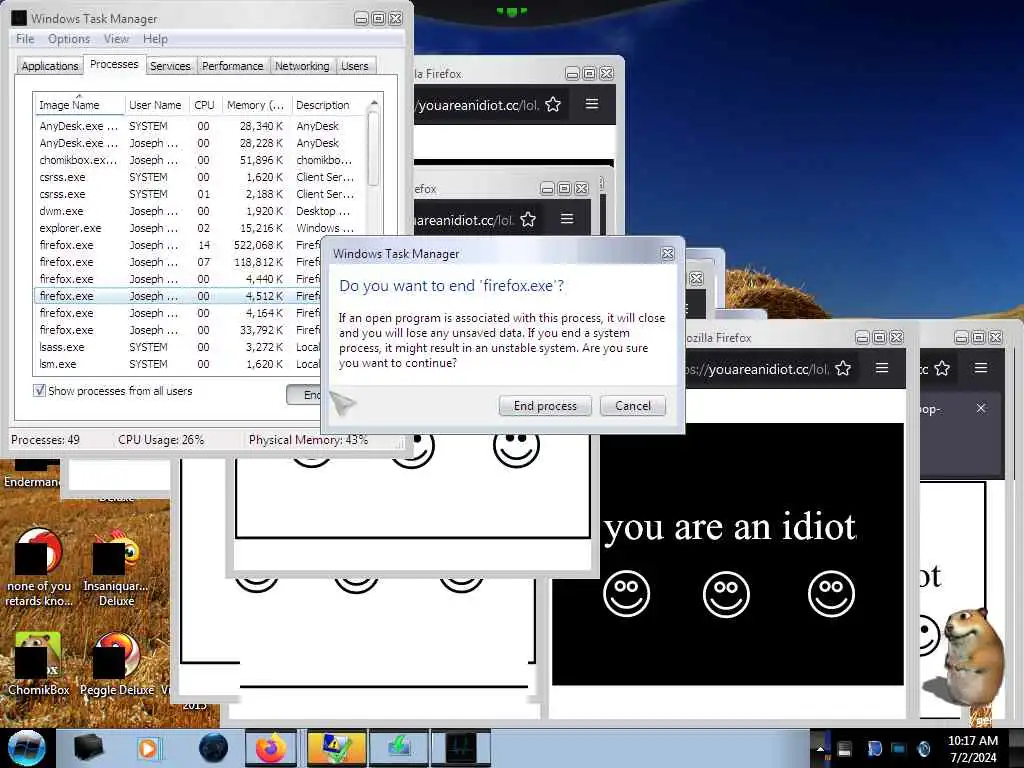Sort processes by the CPU column
1024x768 pixels.
204,105
